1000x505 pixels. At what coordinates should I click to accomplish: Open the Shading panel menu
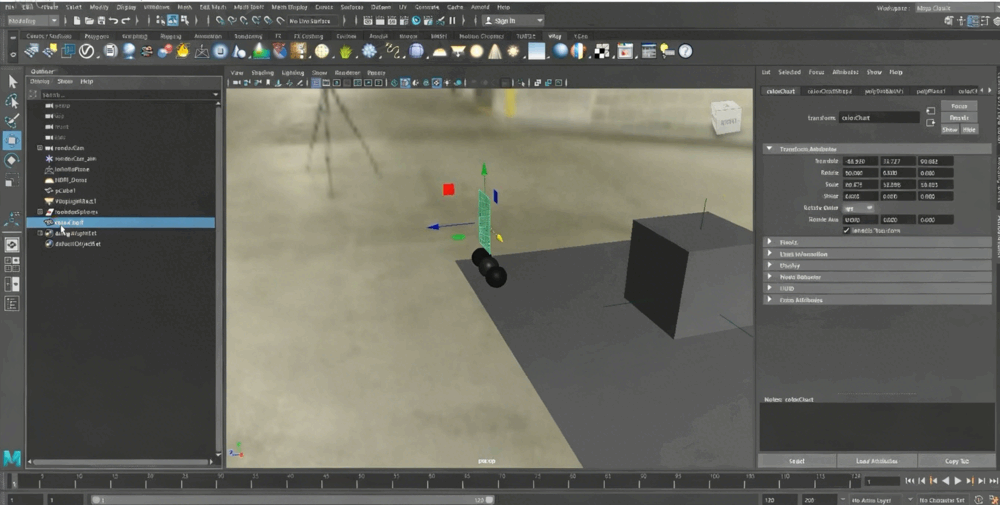[262, 73]
